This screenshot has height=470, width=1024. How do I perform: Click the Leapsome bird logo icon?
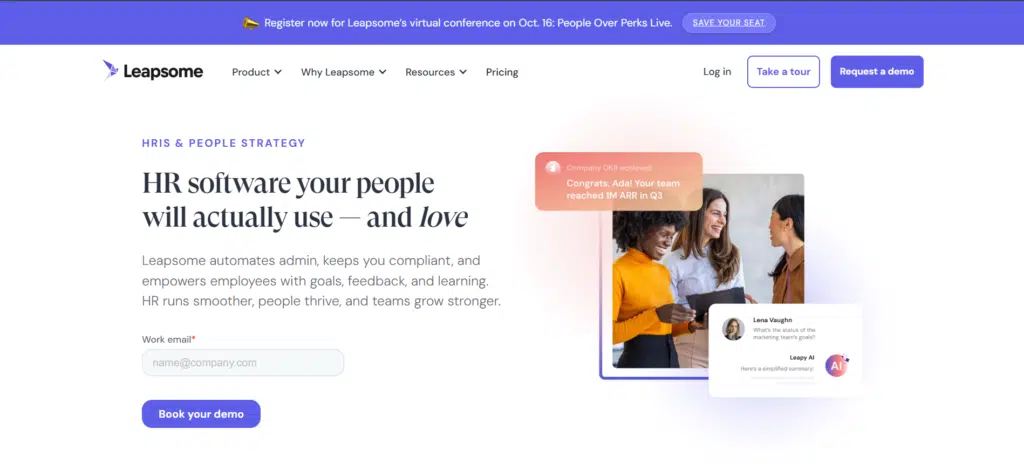(x=110, y=70)
